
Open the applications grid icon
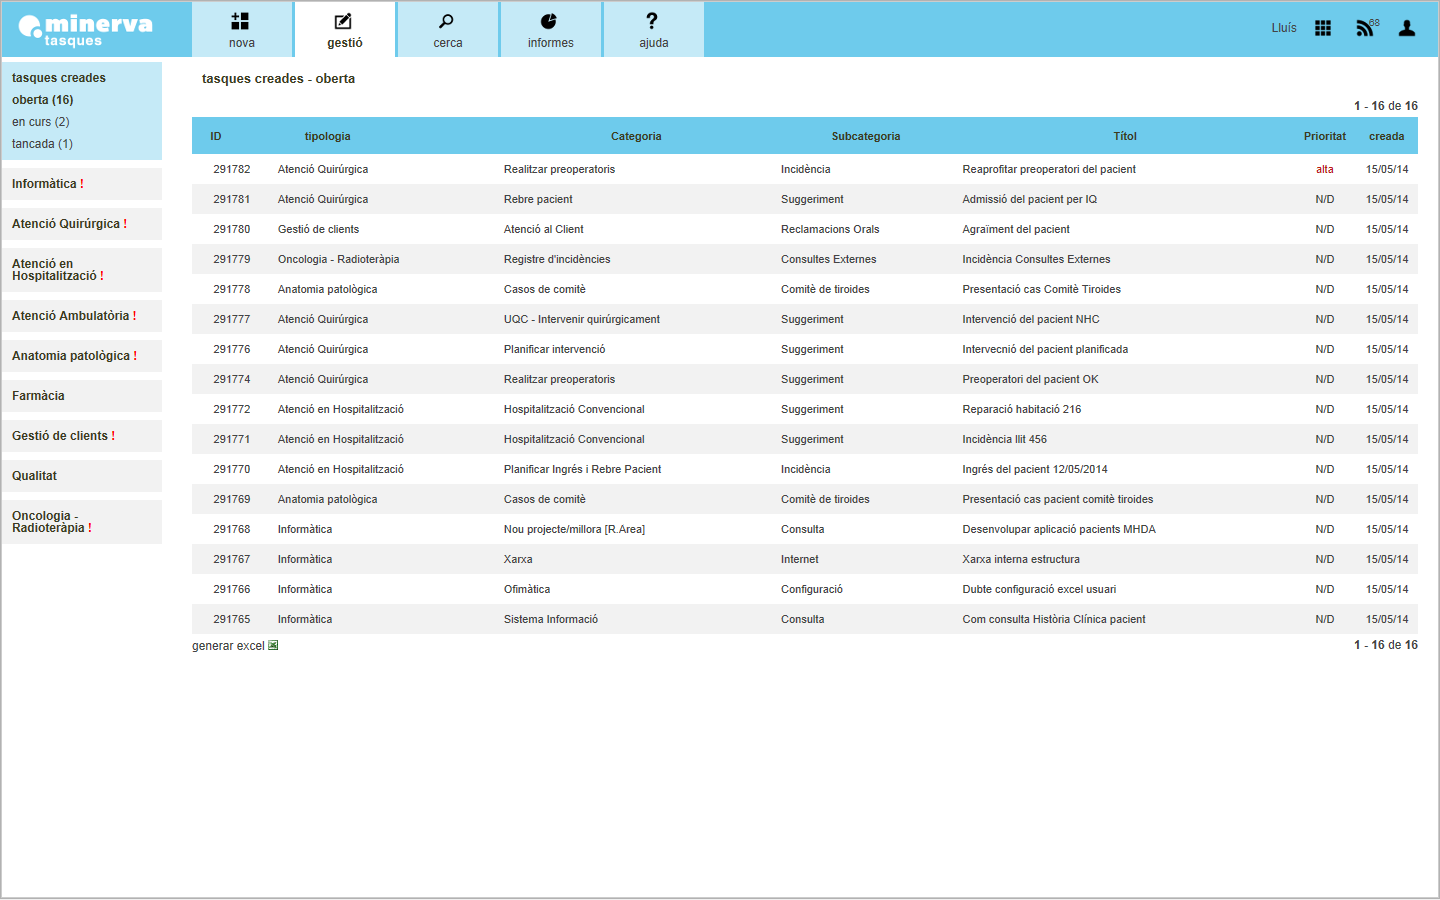[x=1323, y=28]
